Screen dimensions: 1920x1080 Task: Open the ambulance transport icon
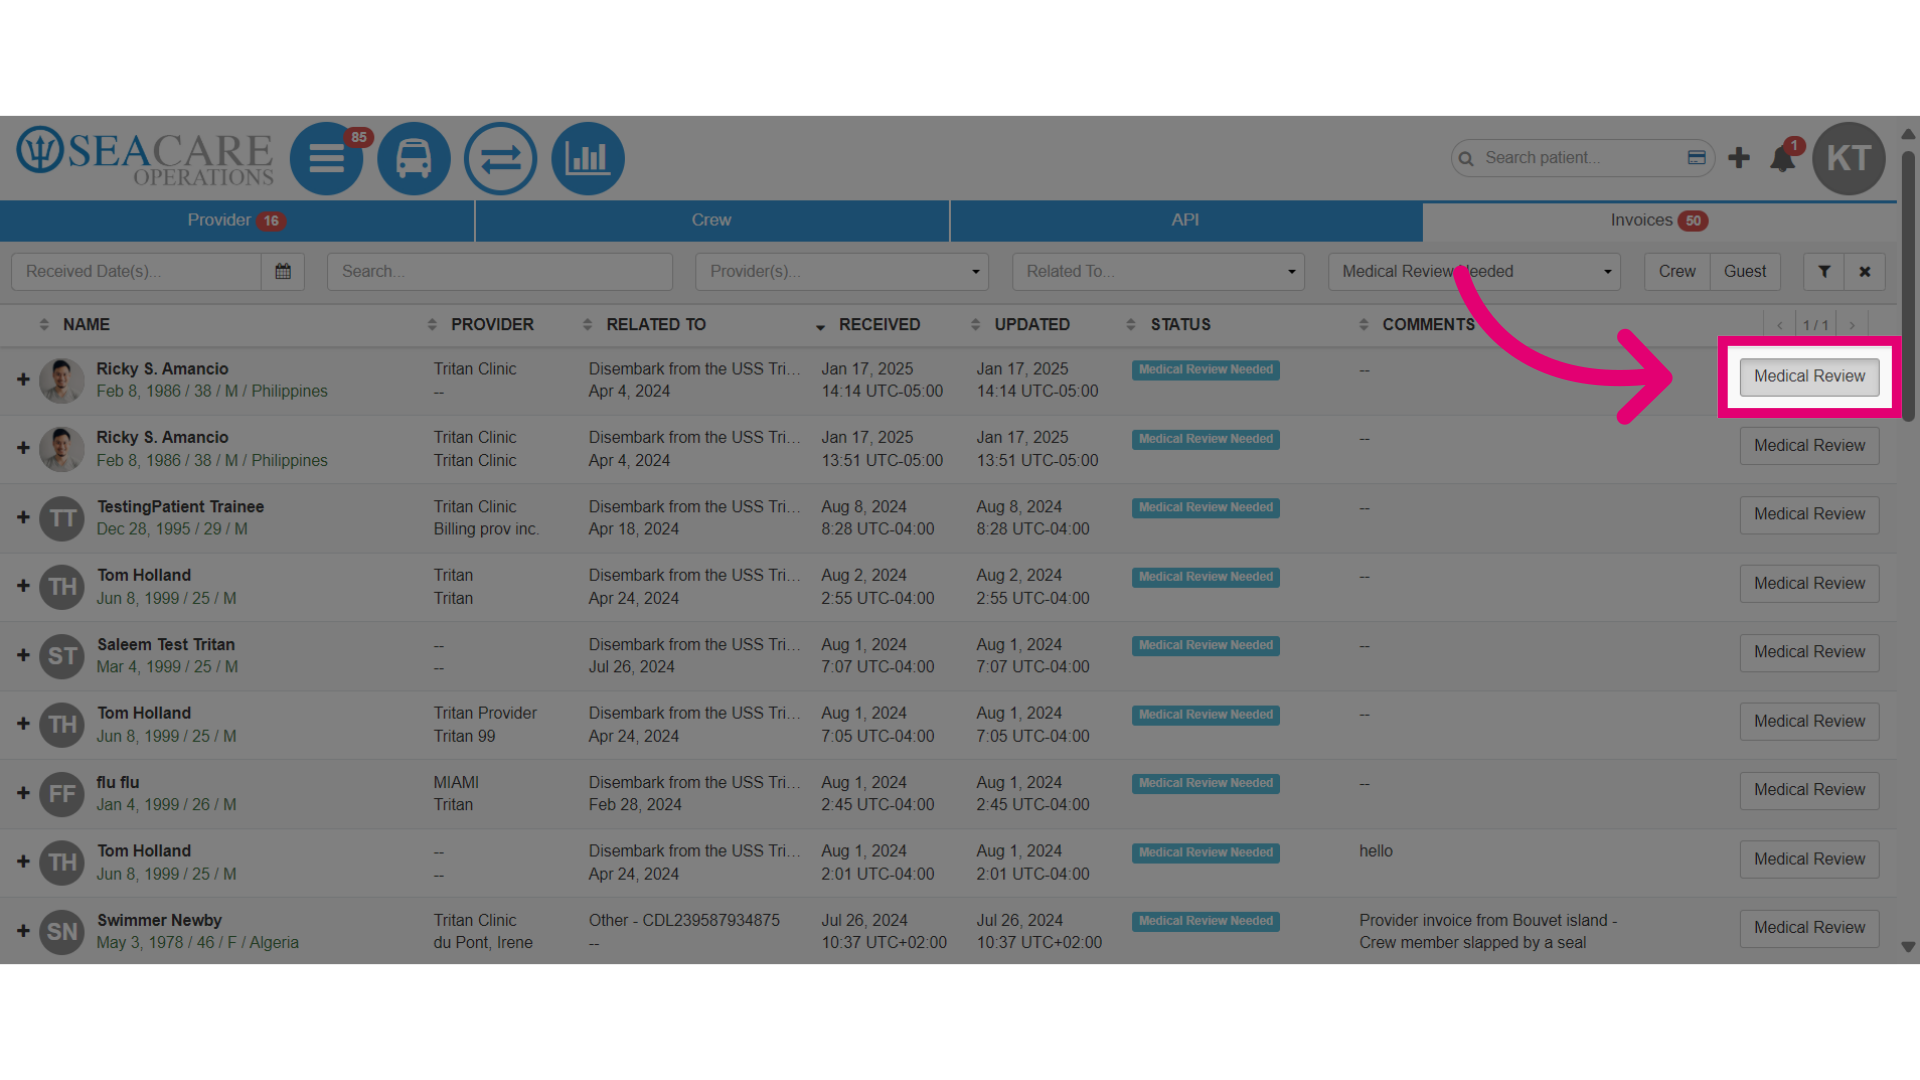coord(414,158)
